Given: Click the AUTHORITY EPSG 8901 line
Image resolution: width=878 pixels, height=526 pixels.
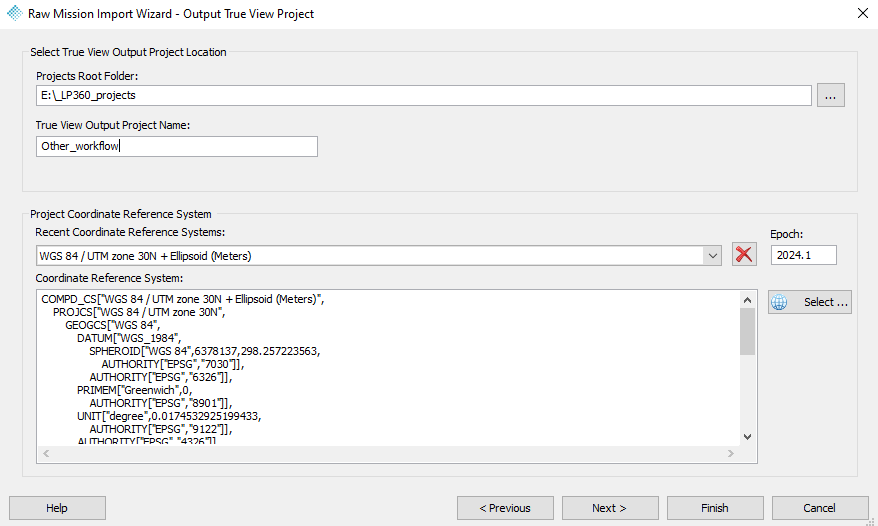Looking at the screenshot, I should [x=161, y=403].
